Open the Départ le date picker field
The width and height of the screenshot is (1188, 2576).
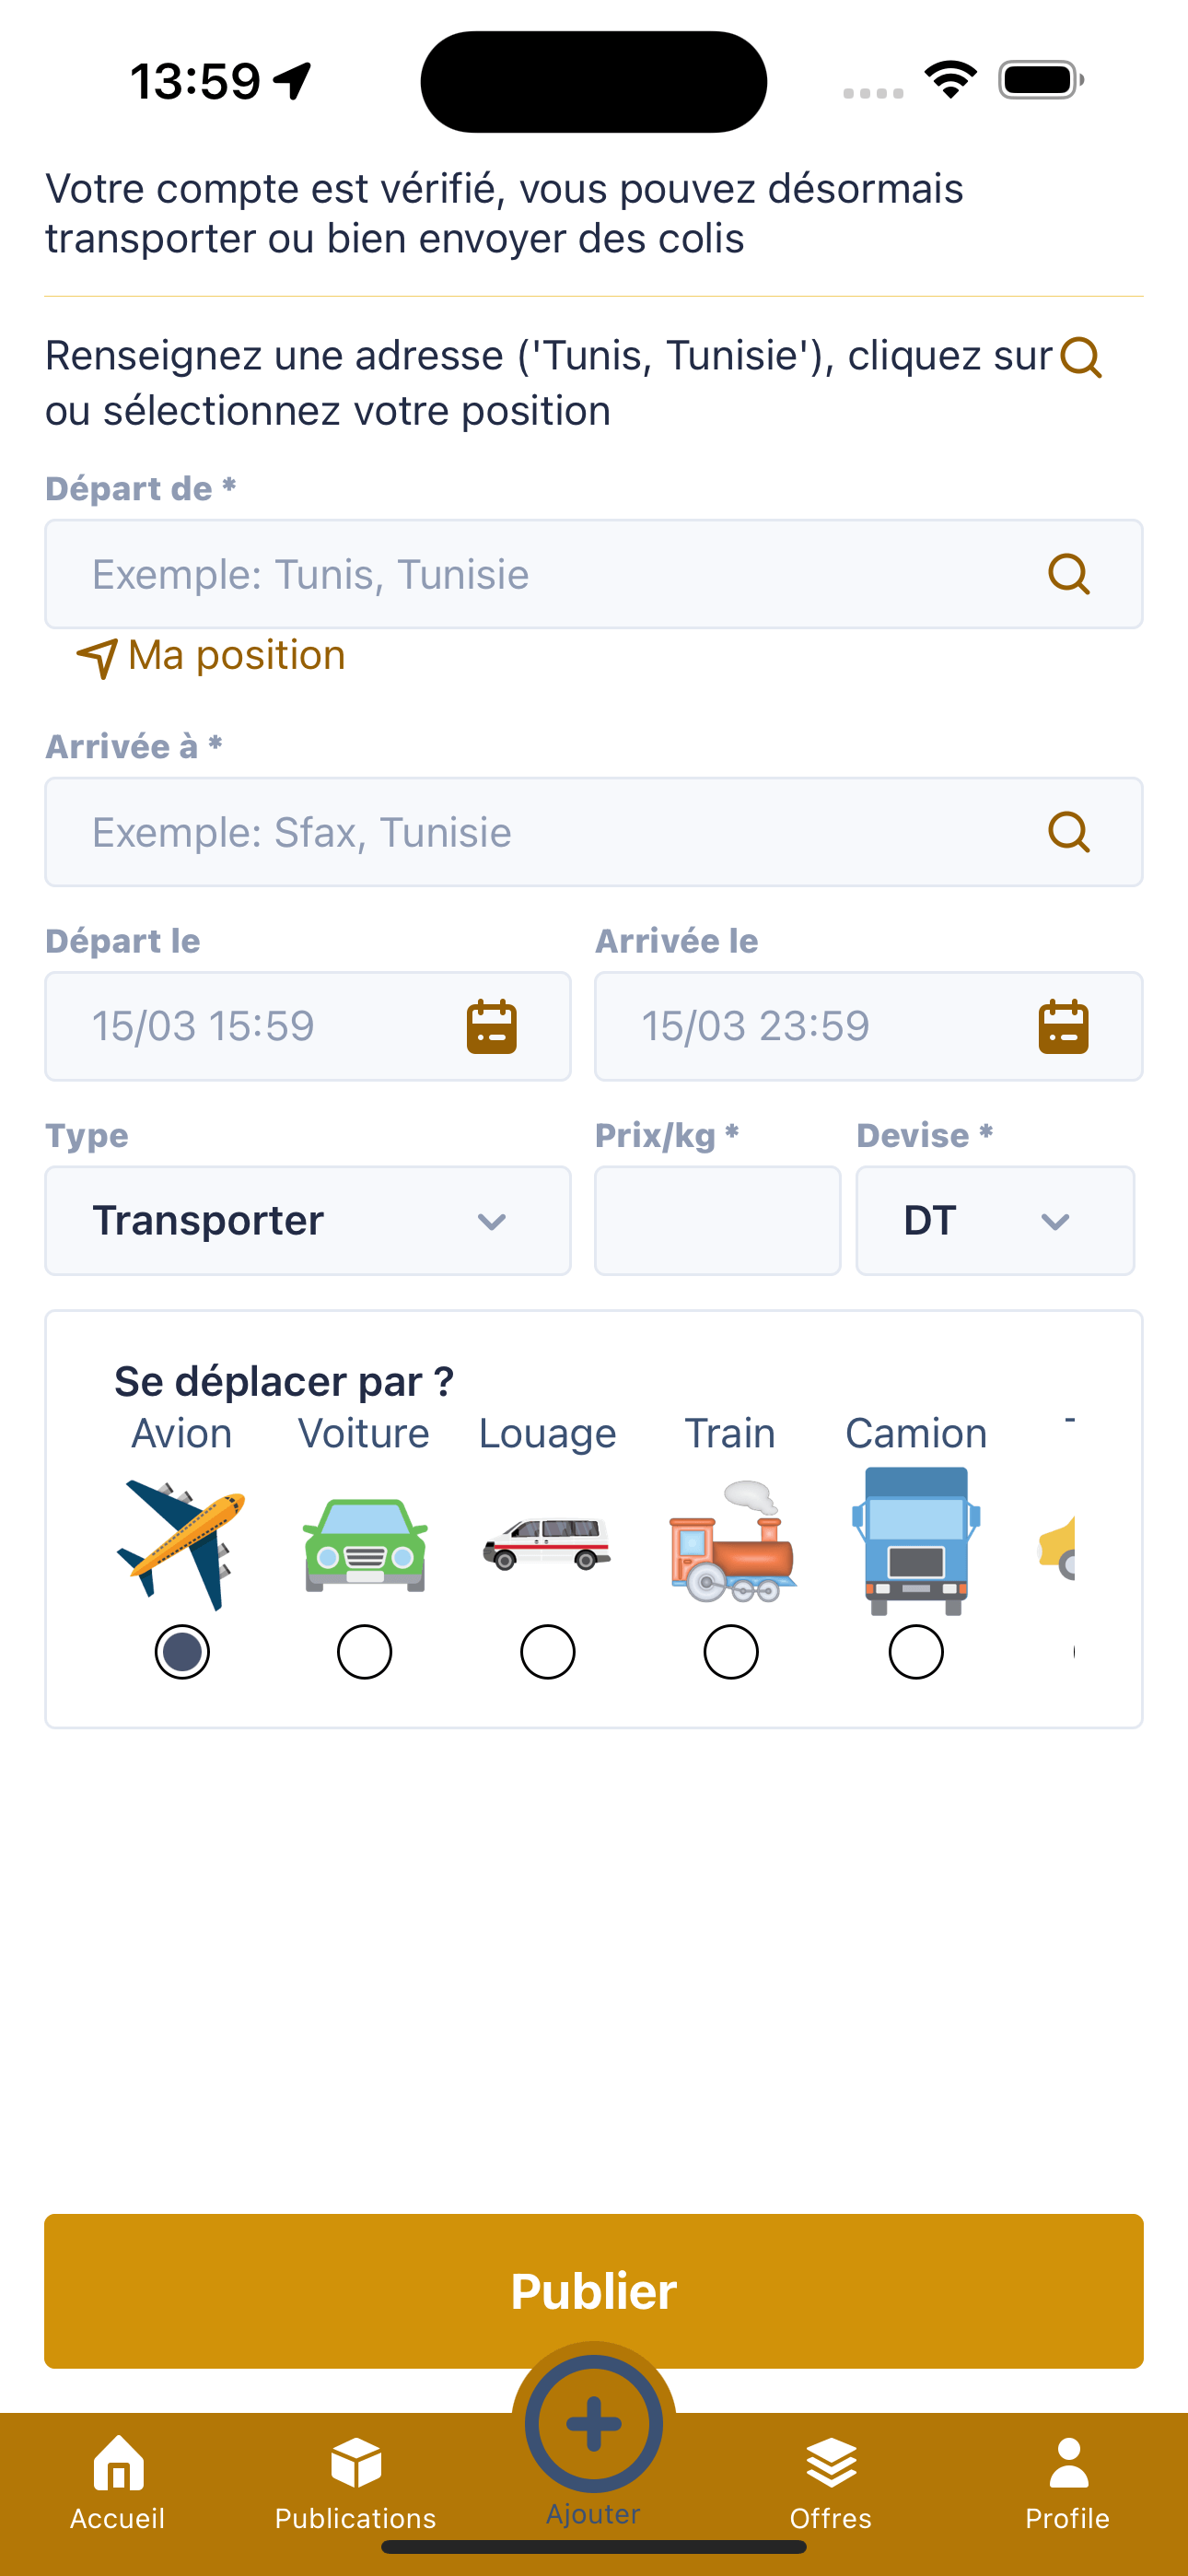point(308,1026)
